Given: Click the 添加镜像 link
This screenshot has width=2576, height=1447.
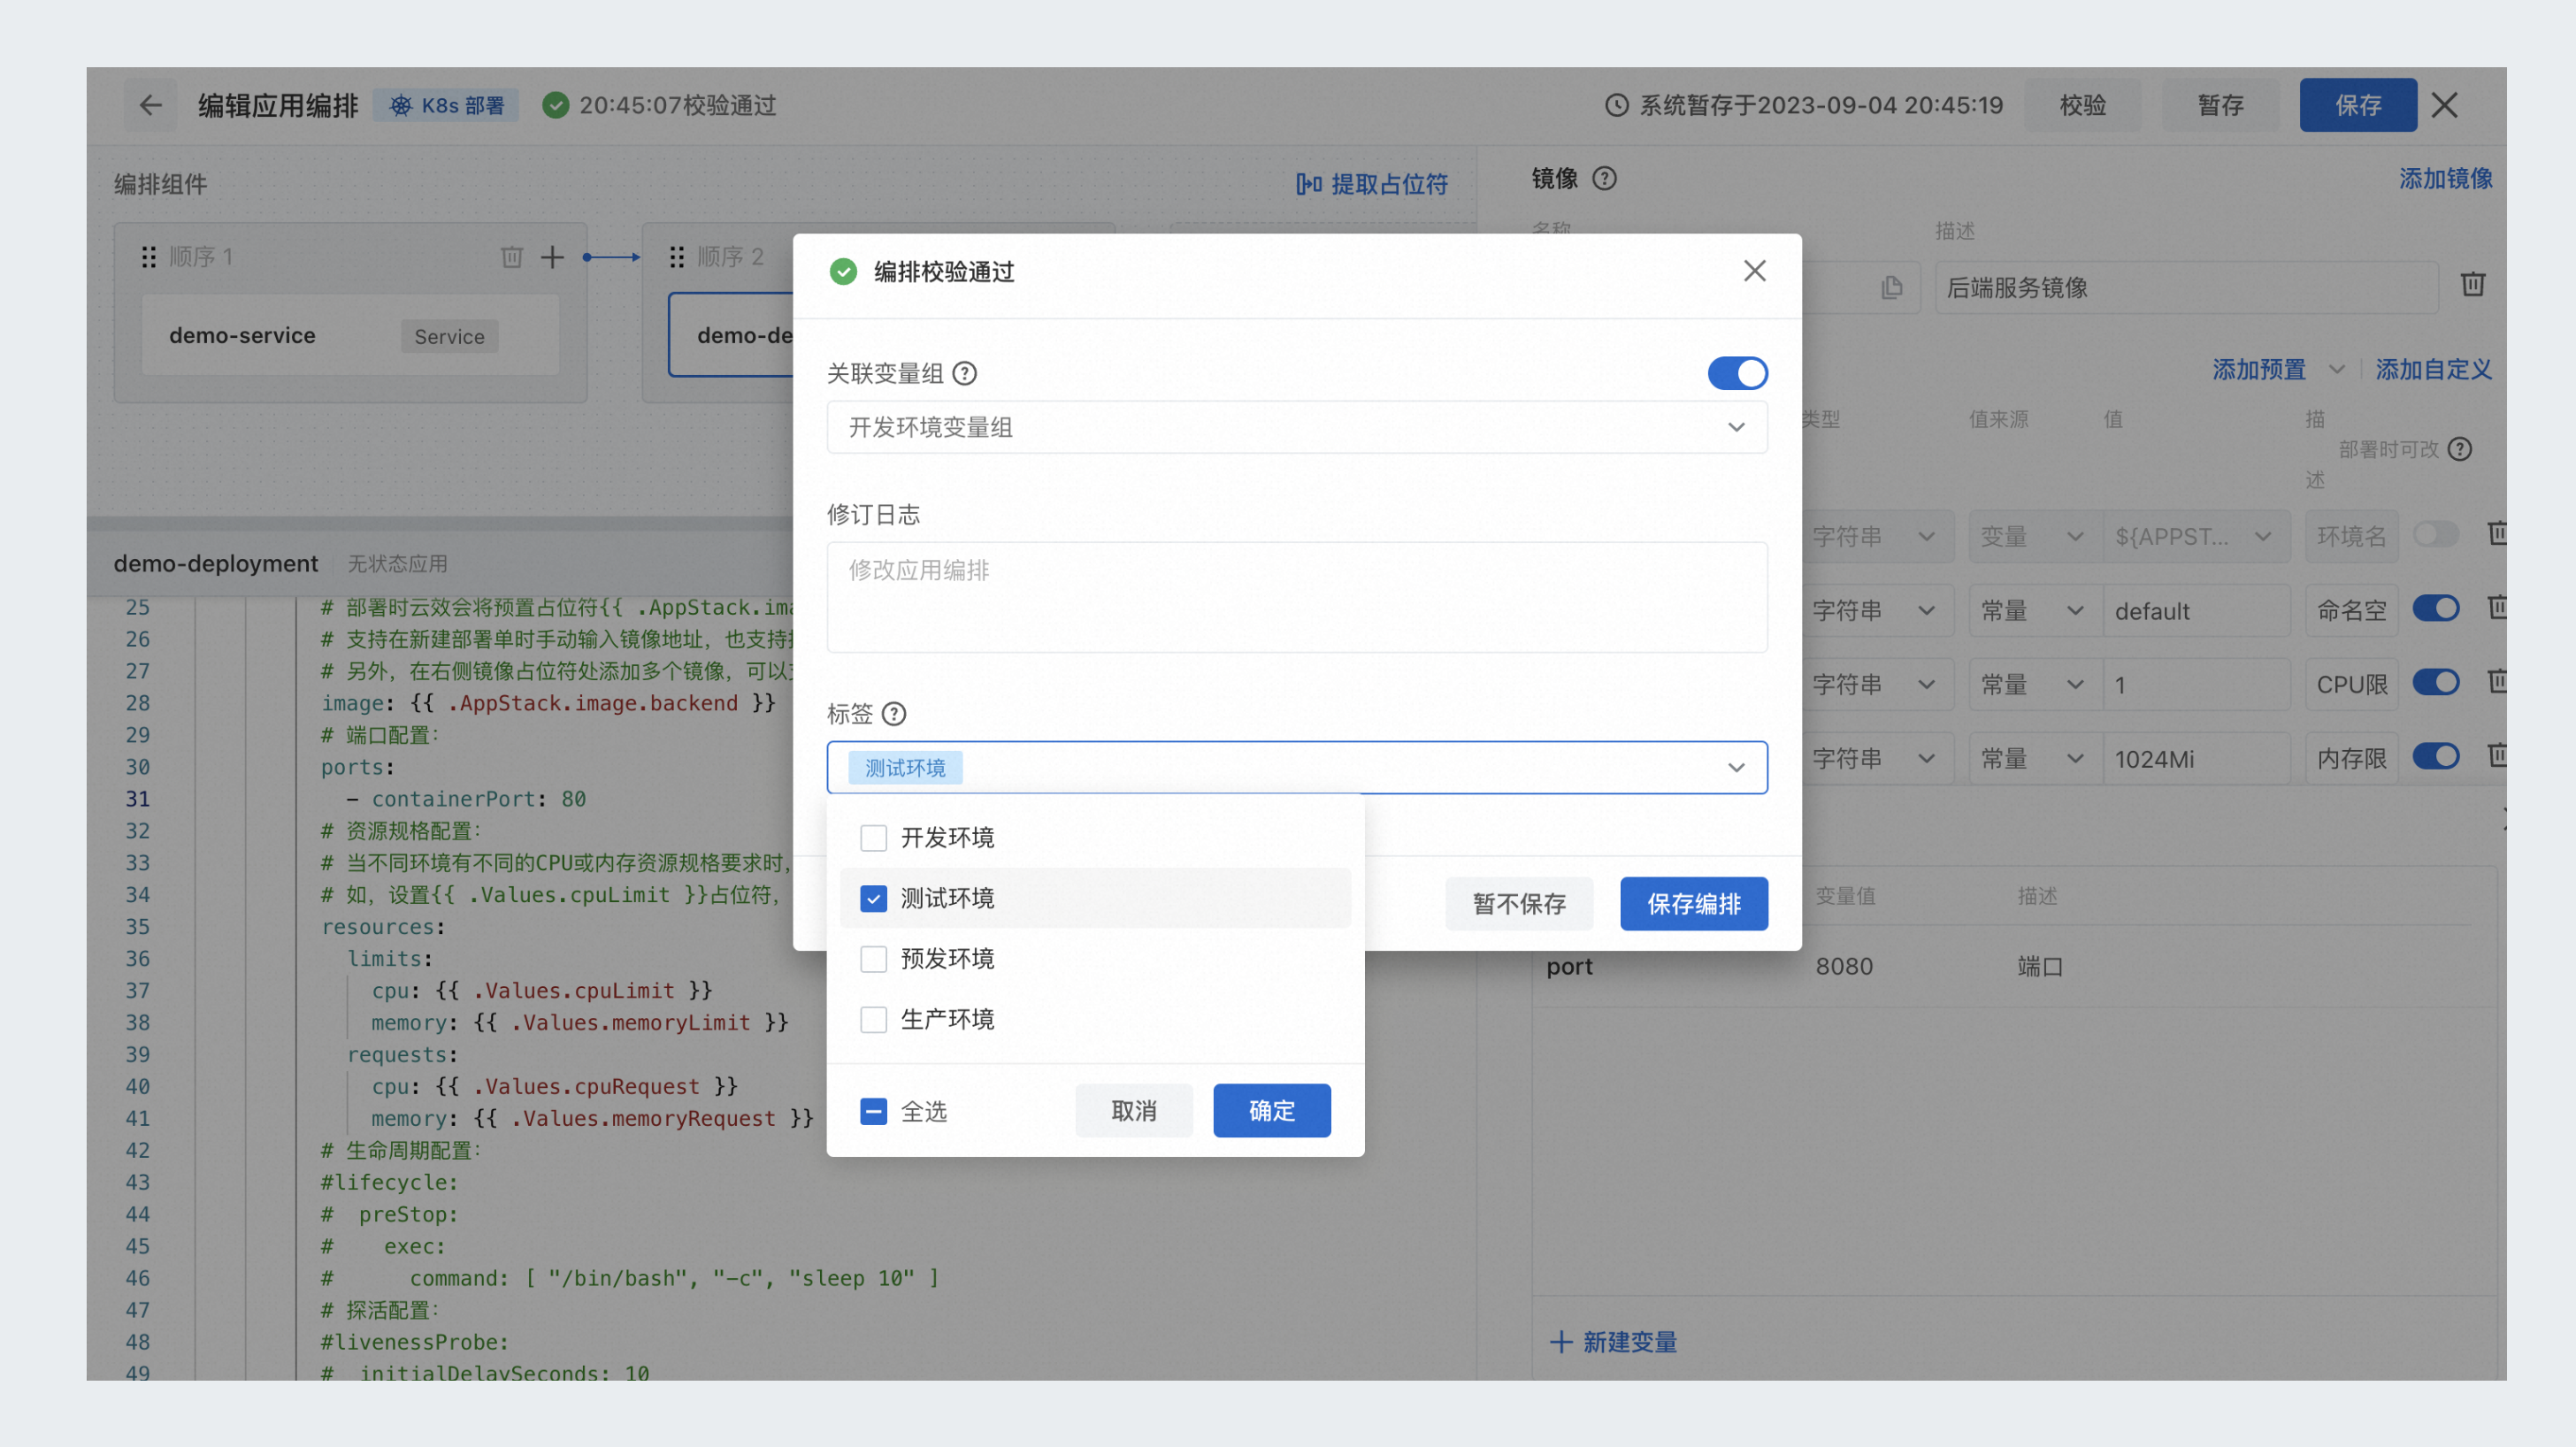Looking at the screenshot, I should pos(2446,179).
